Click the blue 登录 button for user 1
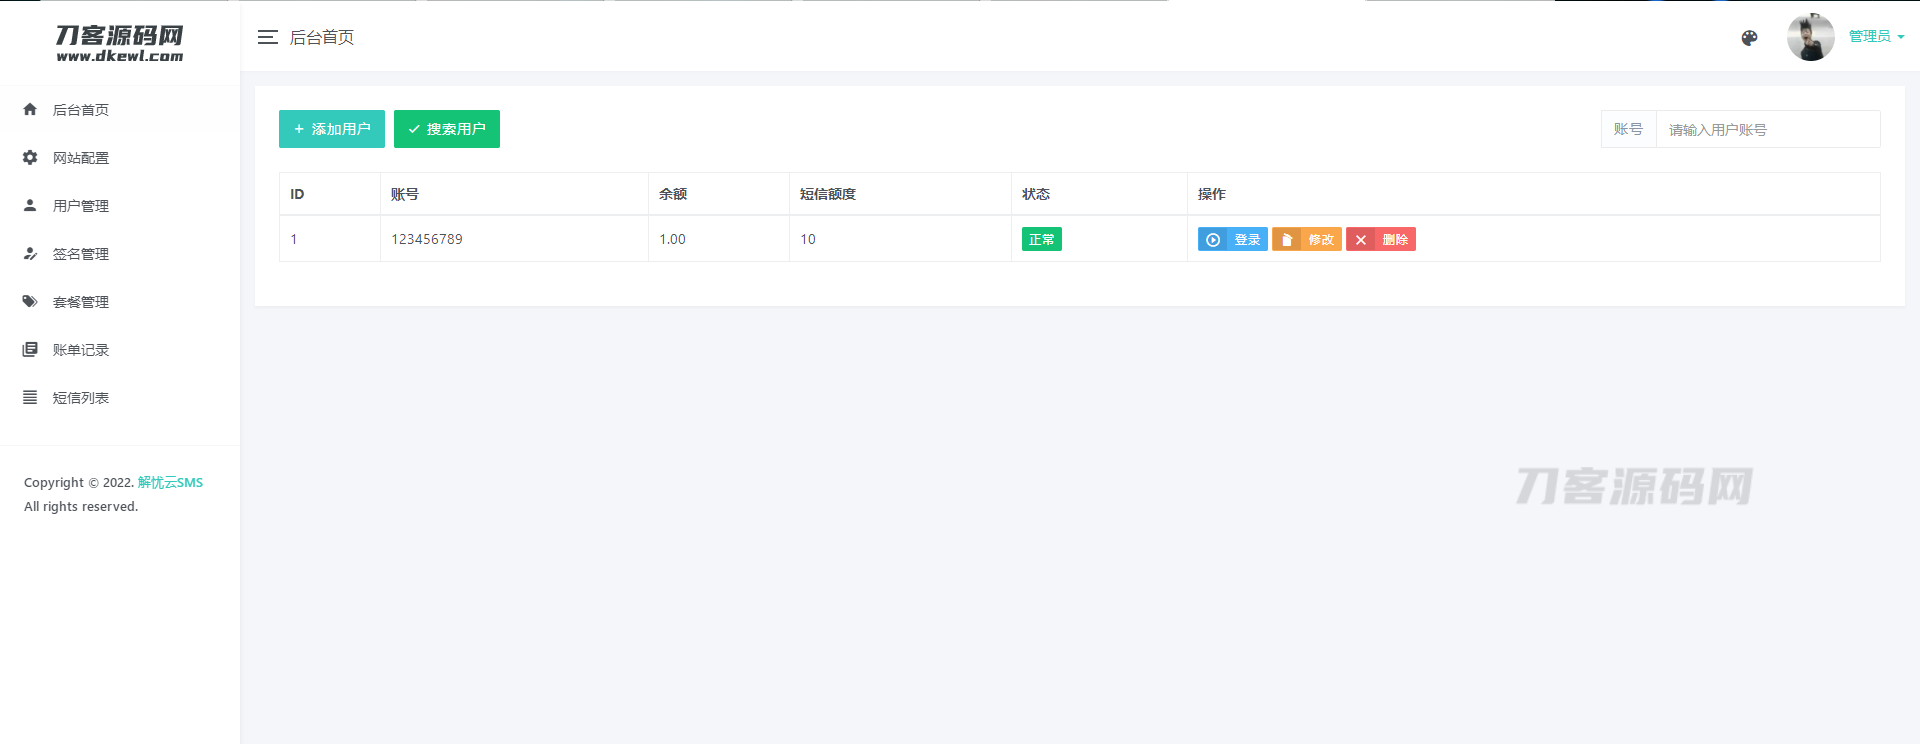The height and width of the screenshot is (744, 1920). (x=1232, y=239)
